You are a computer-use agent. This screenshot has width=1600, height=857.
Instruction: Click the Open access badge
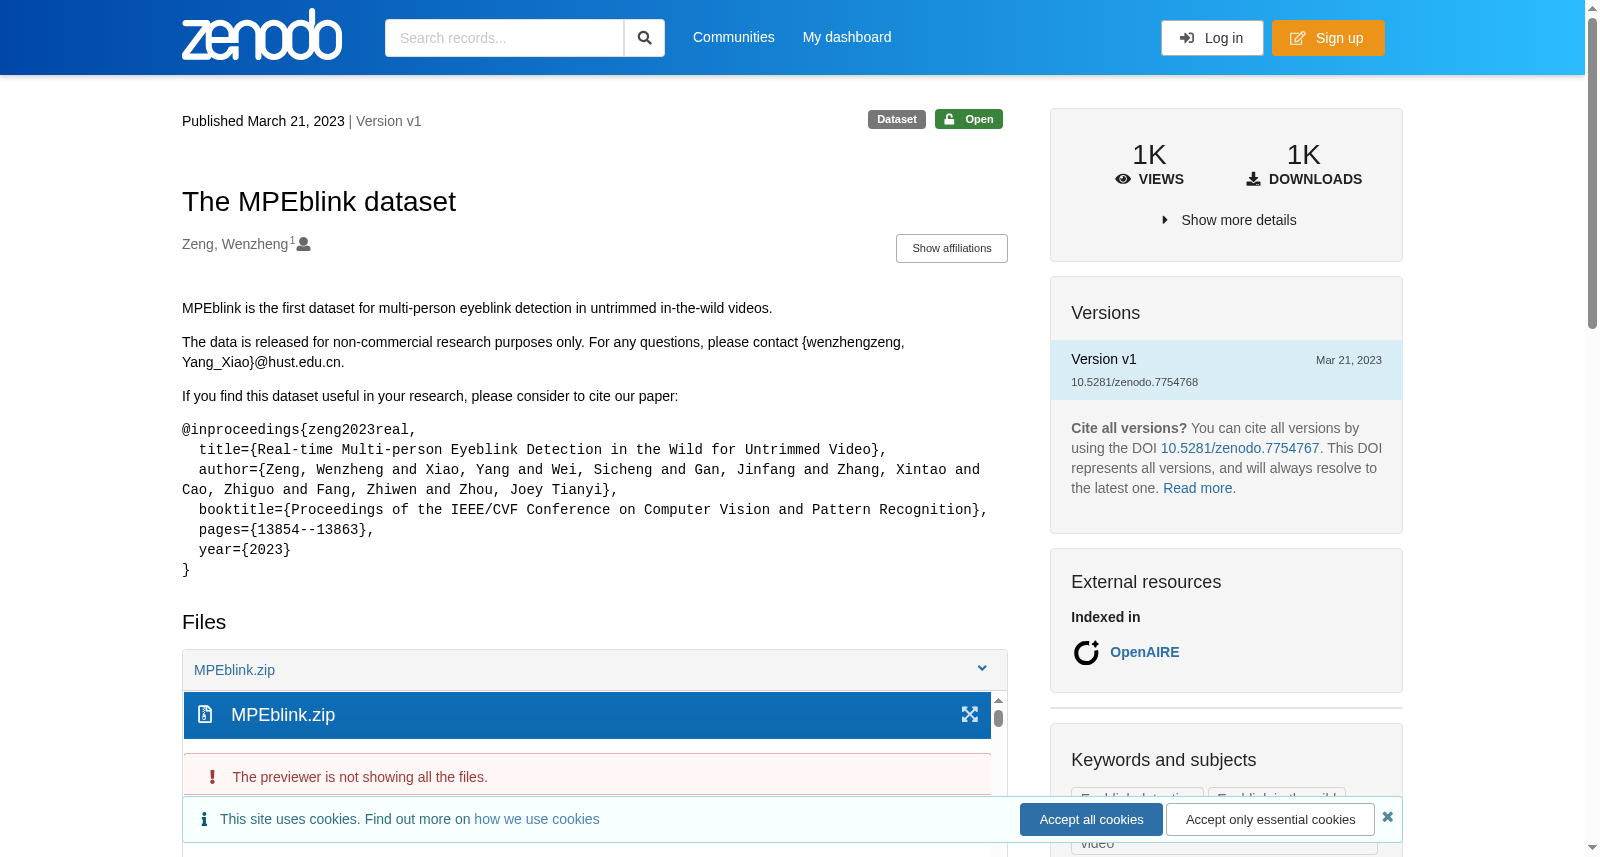(x=969, y=119)
